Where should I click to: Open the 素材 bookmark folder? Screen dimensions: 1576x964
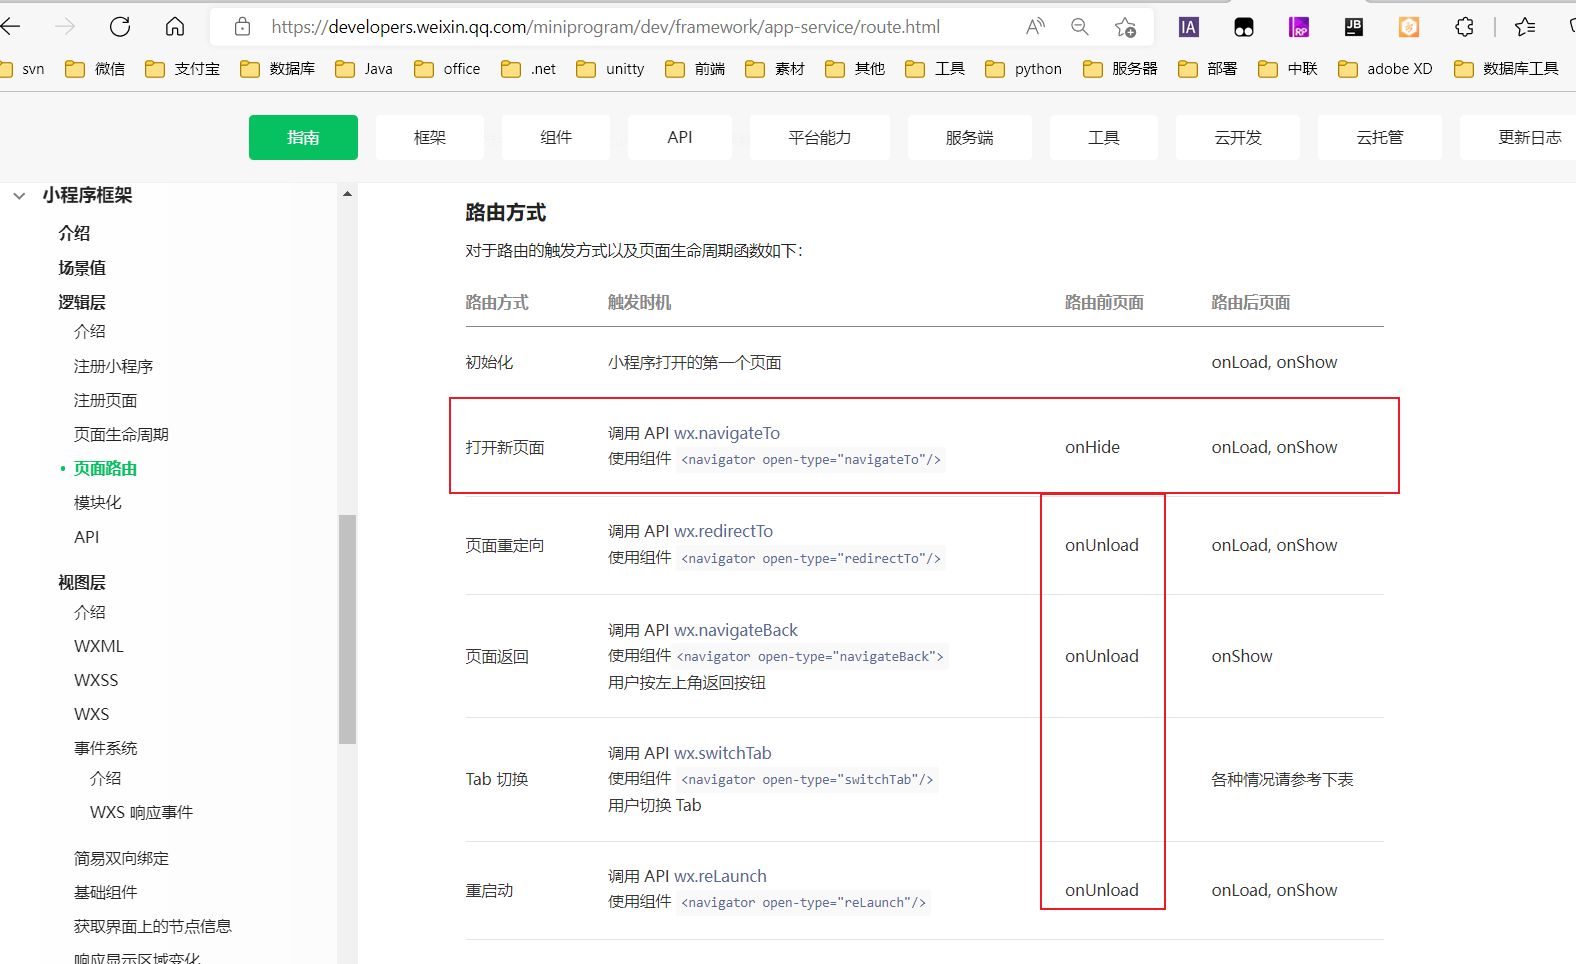point(775,68)
